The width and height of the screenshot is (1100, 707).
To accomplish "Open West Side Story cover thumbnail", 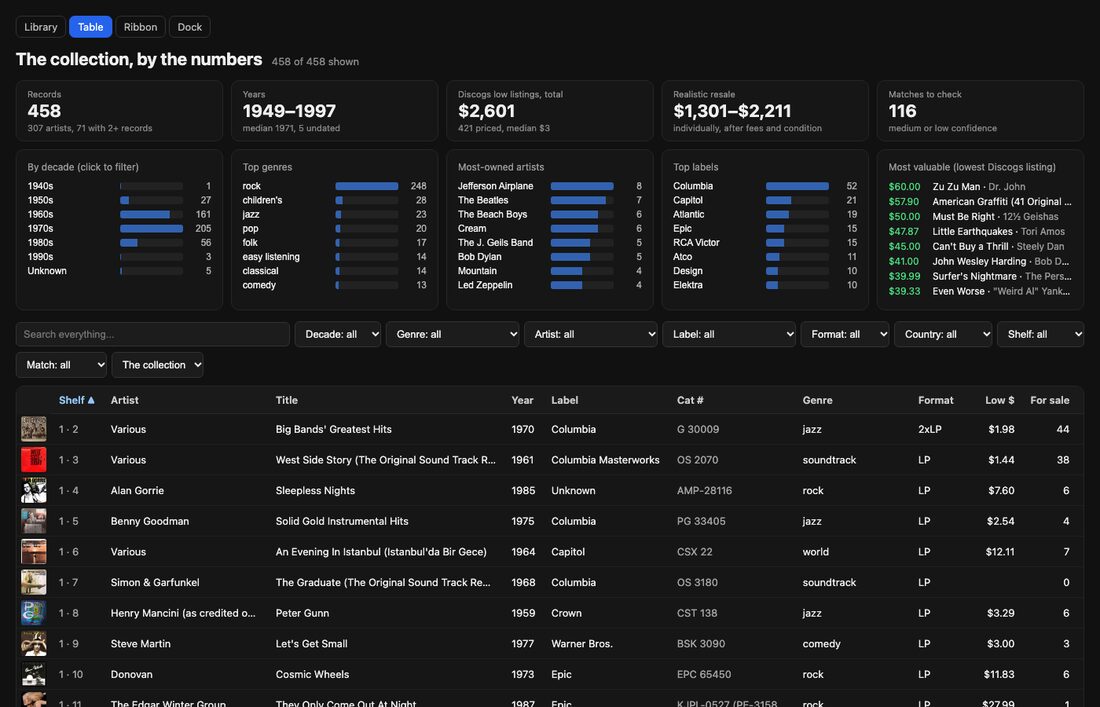I will (x=34, y=459).
